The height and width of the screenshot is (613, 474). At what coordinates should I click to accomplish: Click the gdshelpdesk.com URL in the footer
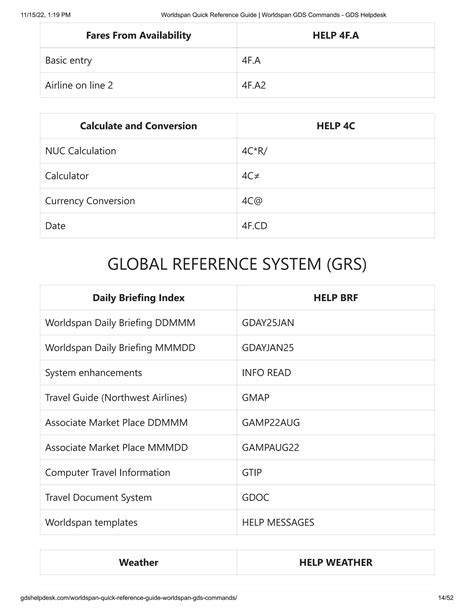129,598
